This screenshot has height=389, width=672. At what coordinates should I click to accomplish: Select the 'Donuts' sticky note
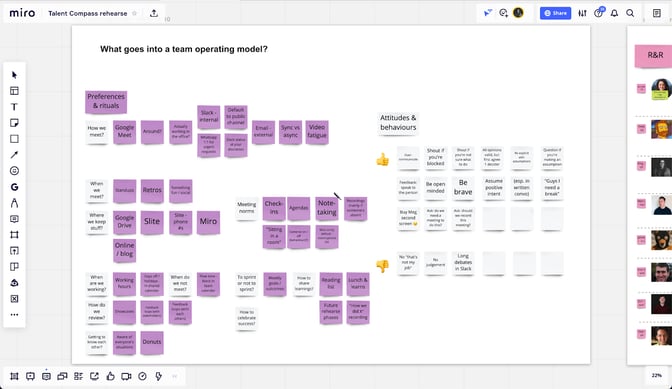click(x=152, y=342)
